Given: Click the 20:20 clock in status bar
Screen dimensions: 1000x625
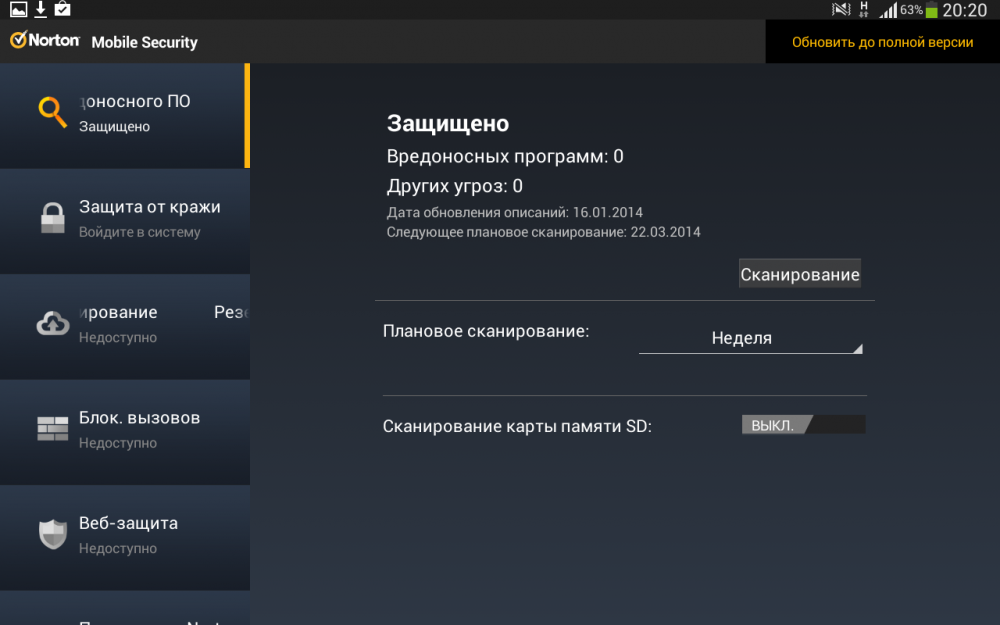Looking at the screenshot, I should coord(964,10).
